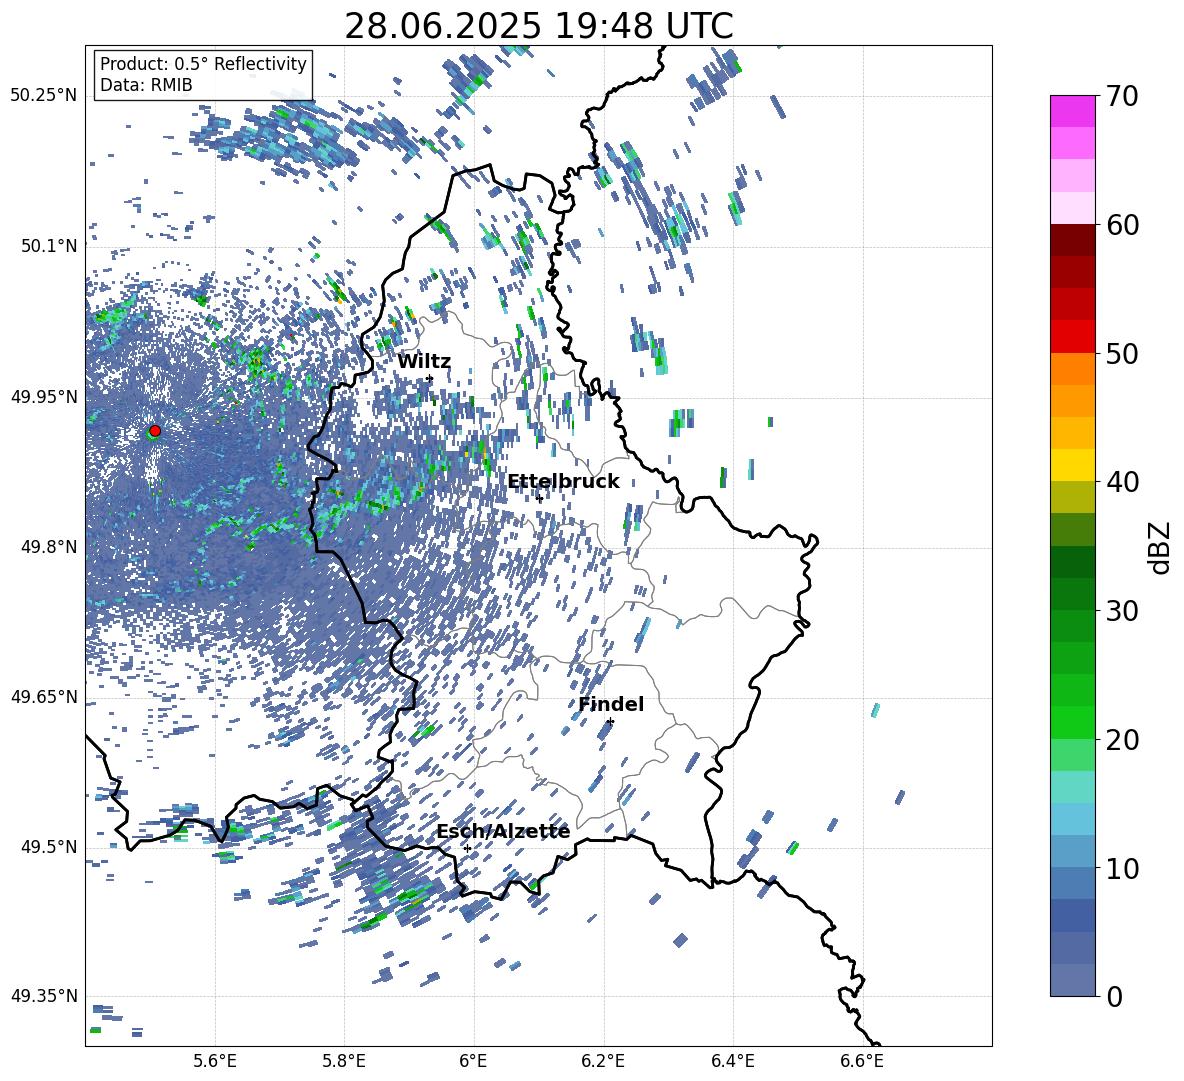Viewport: 1184px width, 1081px height.
Task: Pick the light cyan swatch between 10 and 20
Action: point(1072,787)
